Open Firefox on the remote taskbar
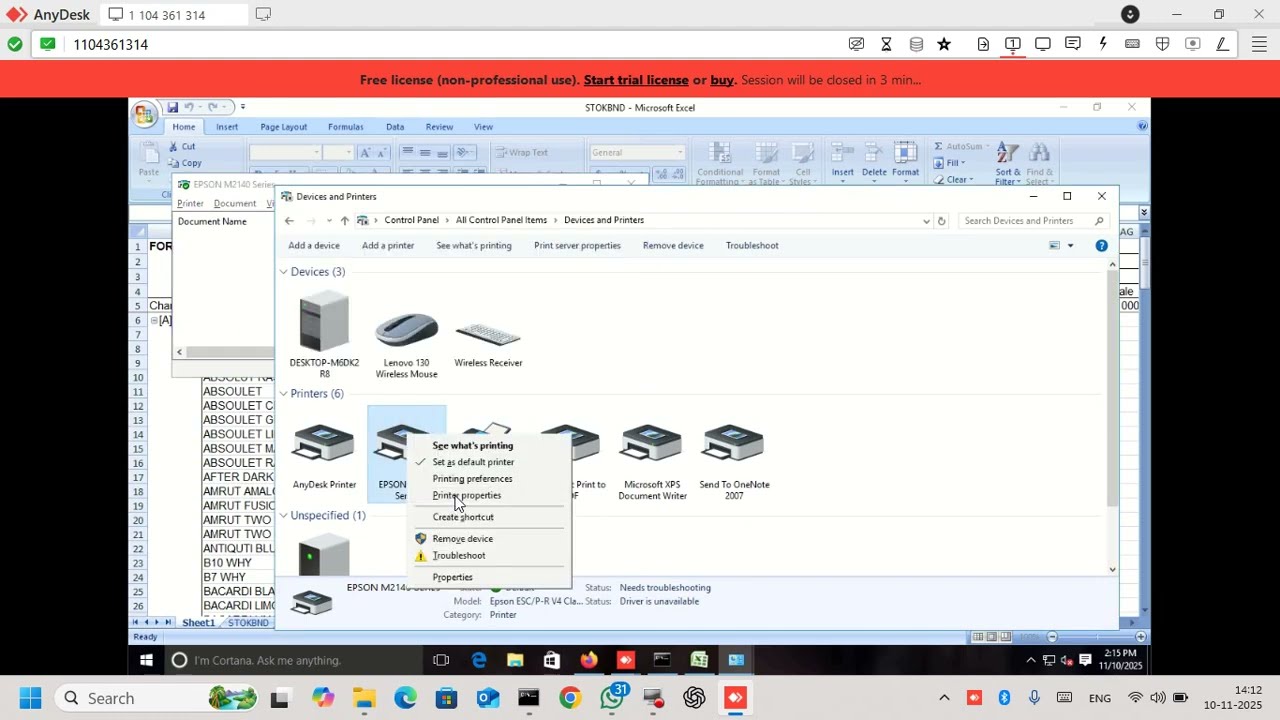Image resolution: width=1280 pixels, height=720 pixels. click(588, 660)
